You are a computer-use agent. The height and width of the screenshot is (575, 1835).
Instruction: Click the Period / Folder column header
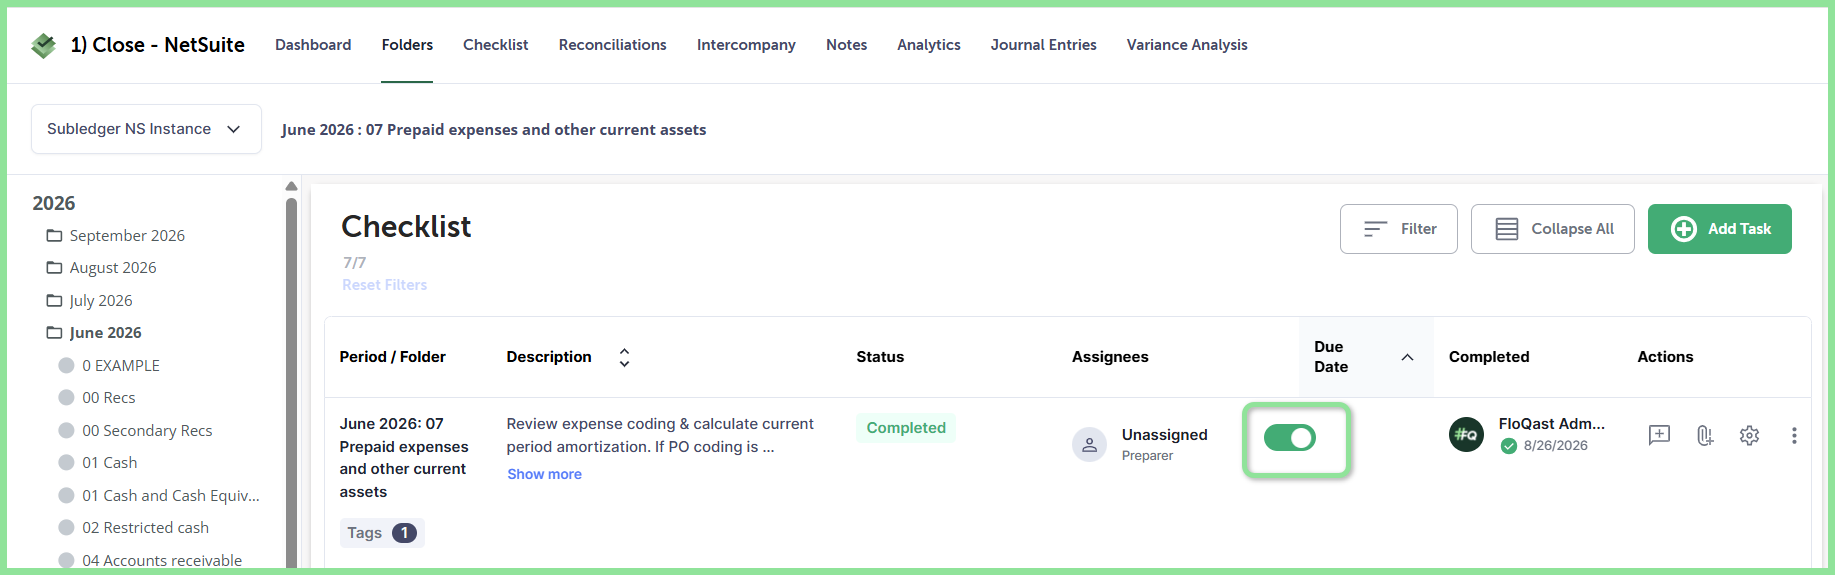click(x=392, y=357)
